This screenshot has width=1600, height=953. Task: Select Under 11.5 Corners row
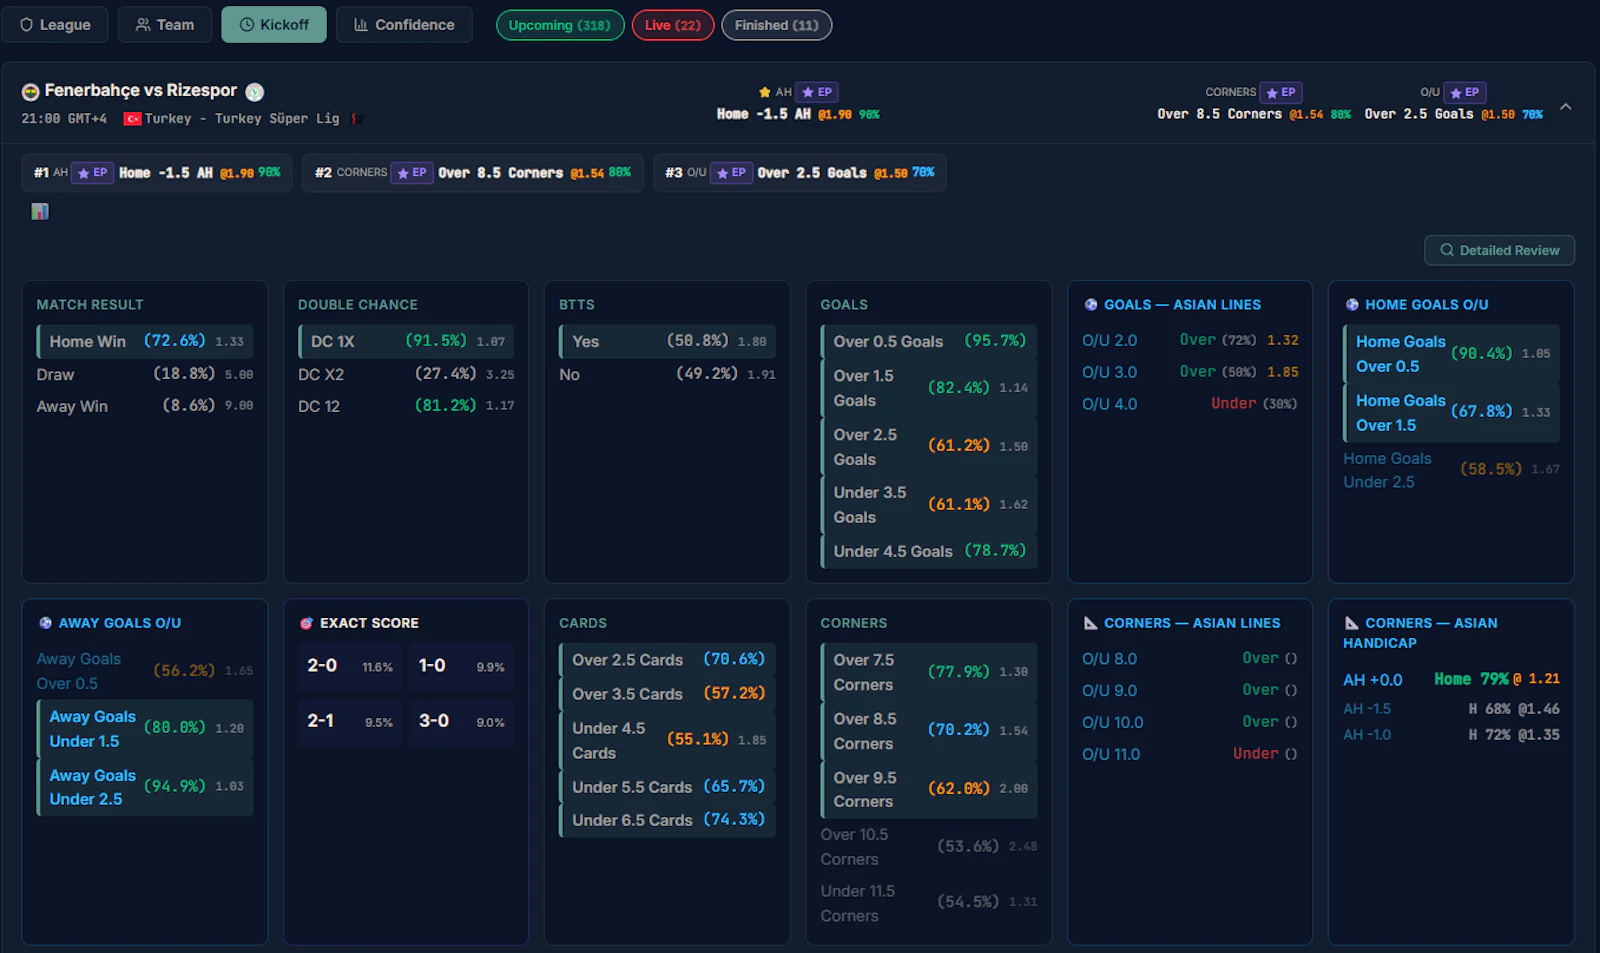click(929, 903)
